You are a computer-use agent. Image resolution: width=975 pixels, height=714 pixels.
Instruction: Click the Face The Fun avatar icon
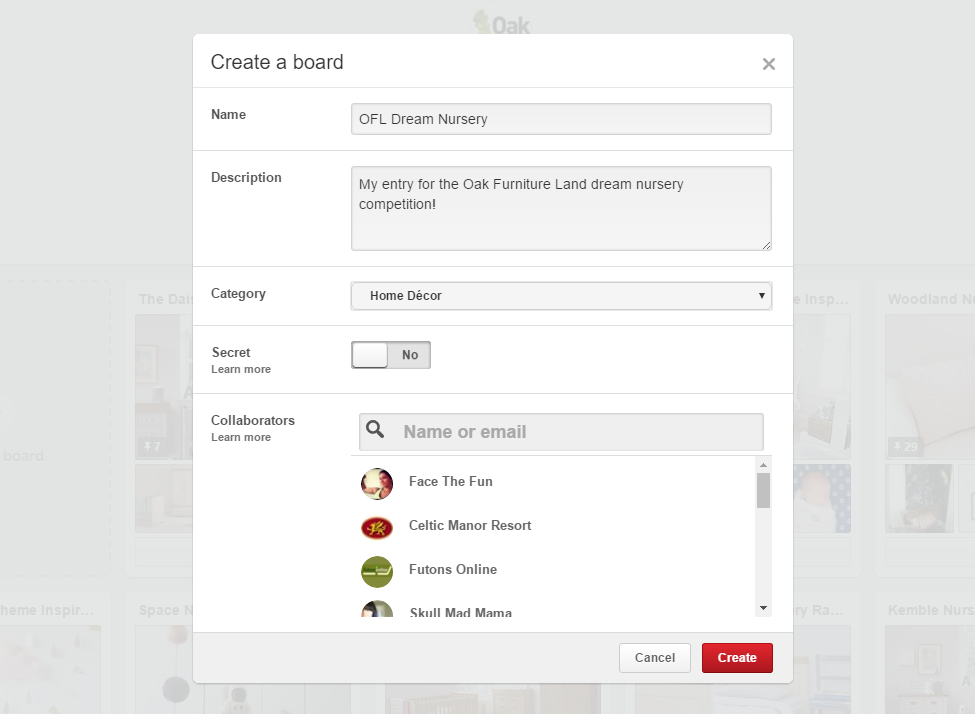click(x=377, y=483)
